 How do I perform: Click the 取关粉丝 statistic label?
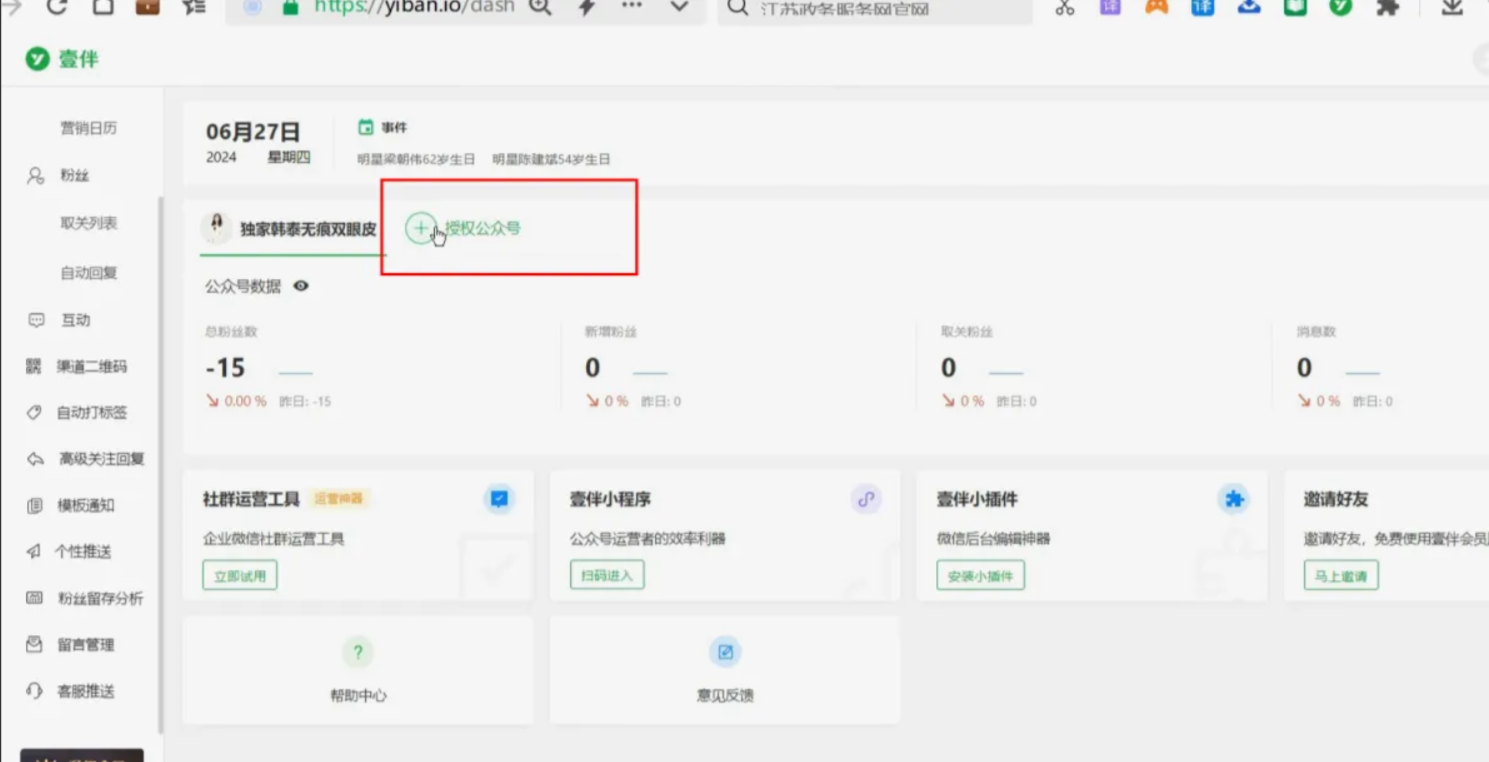click(966, 331)
